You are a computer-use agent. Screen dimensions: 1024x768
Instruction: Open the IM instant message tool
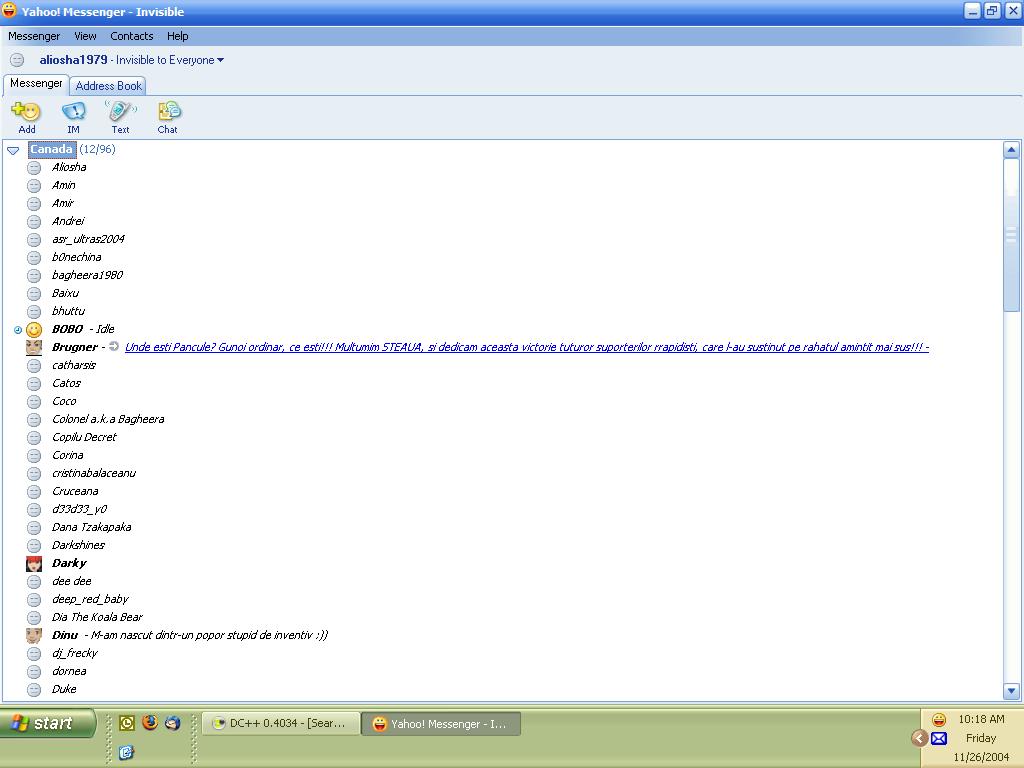73,111
